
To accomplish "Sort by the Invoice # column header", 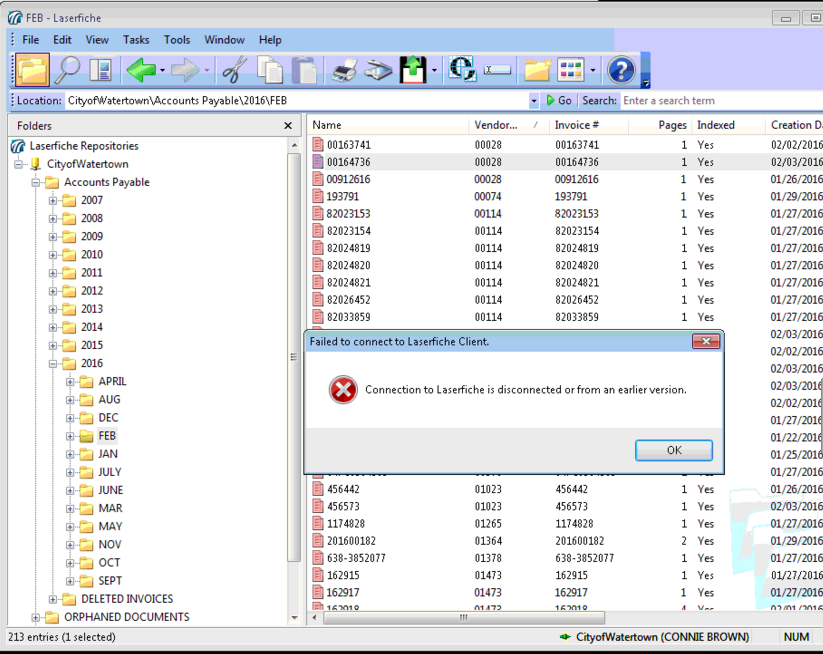I will [590, 125].
